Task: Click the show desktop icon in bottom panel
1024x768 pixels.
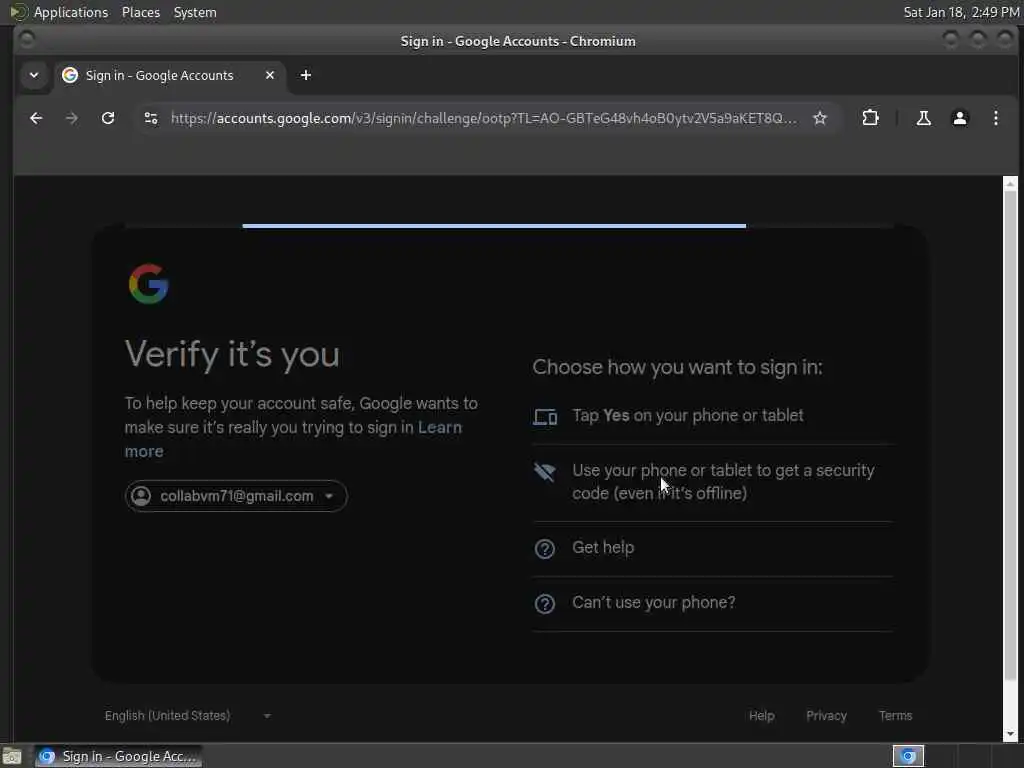Action: 12,757
